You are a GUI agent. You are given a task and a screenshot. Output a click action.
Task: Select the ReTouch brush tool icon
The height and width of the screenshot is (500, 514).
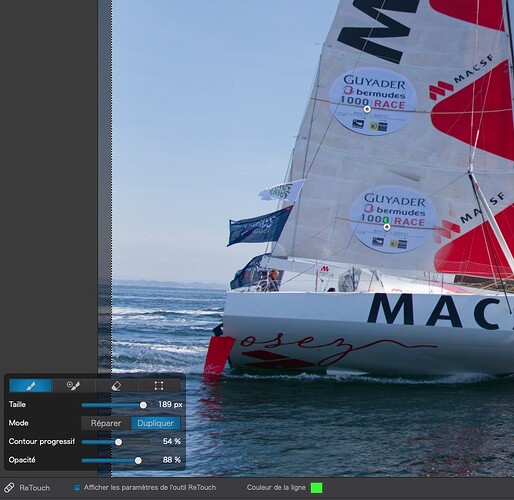click(x=30, y=386)
